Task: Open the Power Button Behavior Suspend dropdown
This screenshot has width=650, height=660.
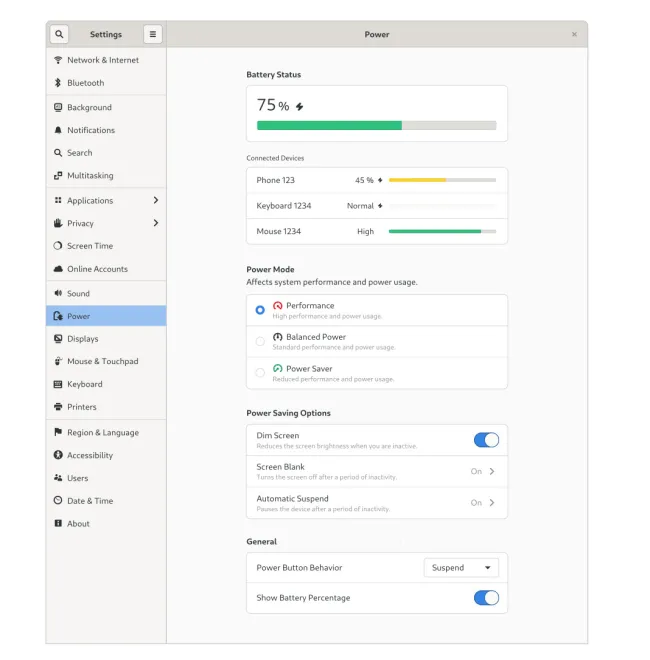Action: 461,568
